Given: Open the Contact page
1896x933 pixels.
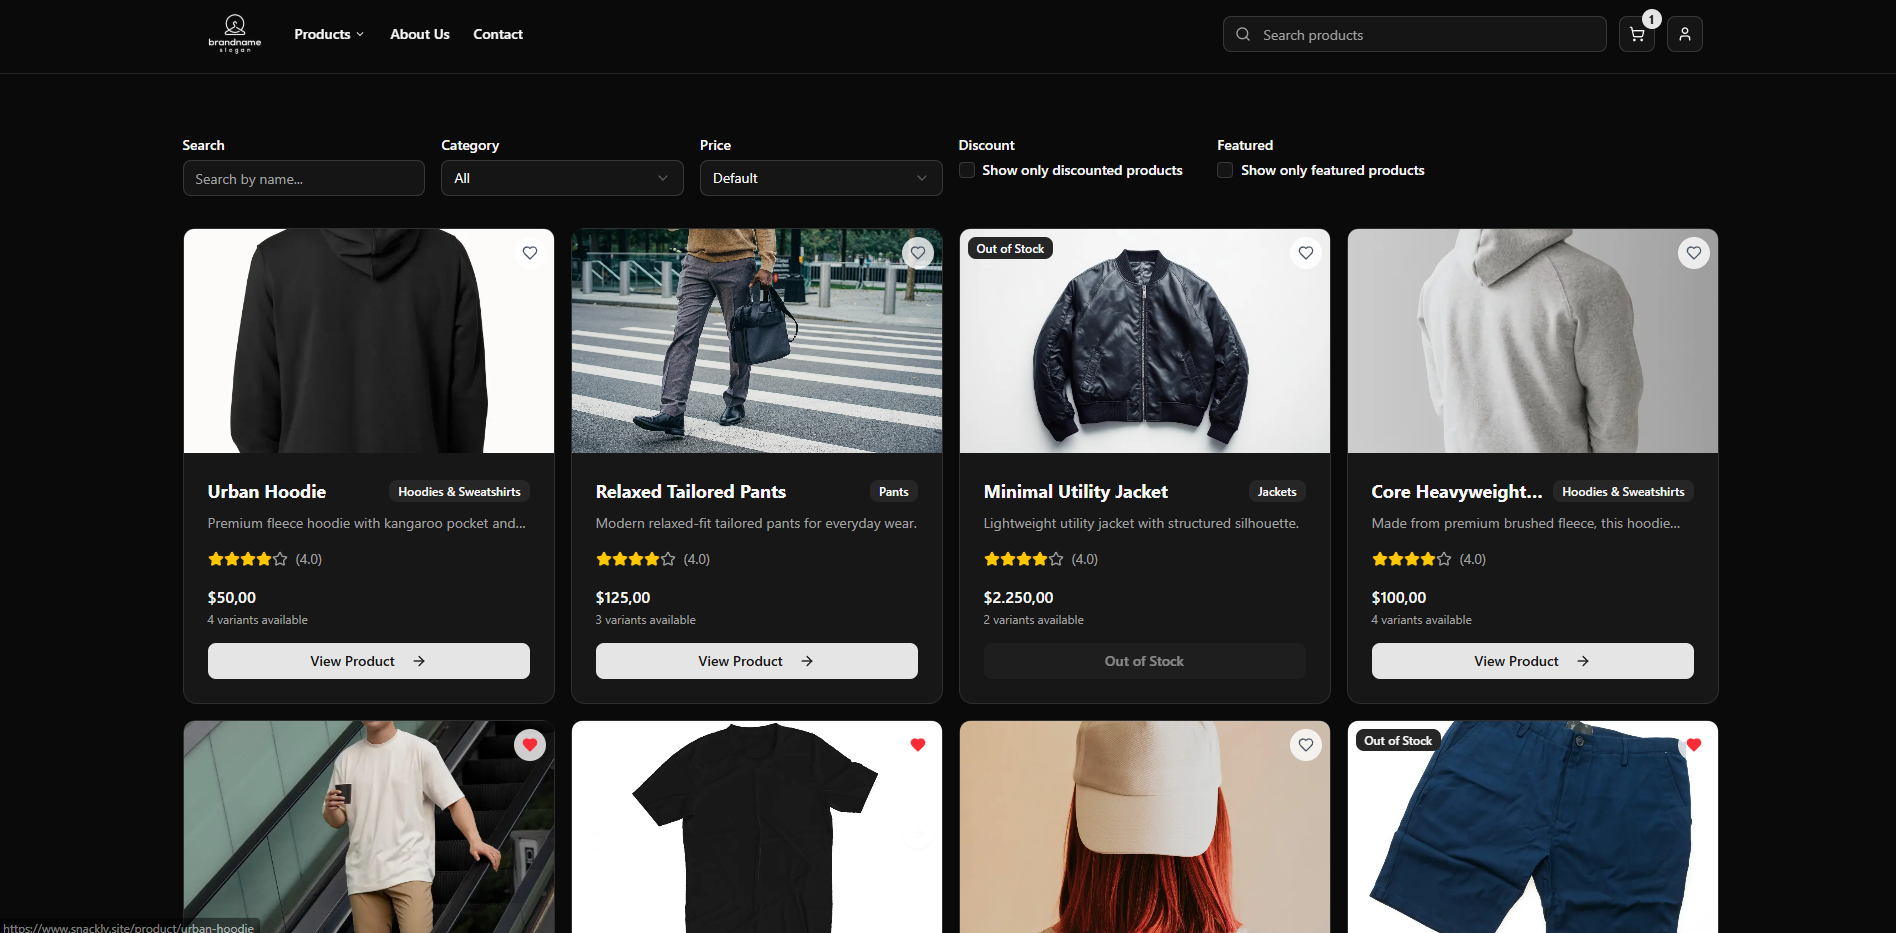Looking at the screenshot, I should (x=498, y=34).
